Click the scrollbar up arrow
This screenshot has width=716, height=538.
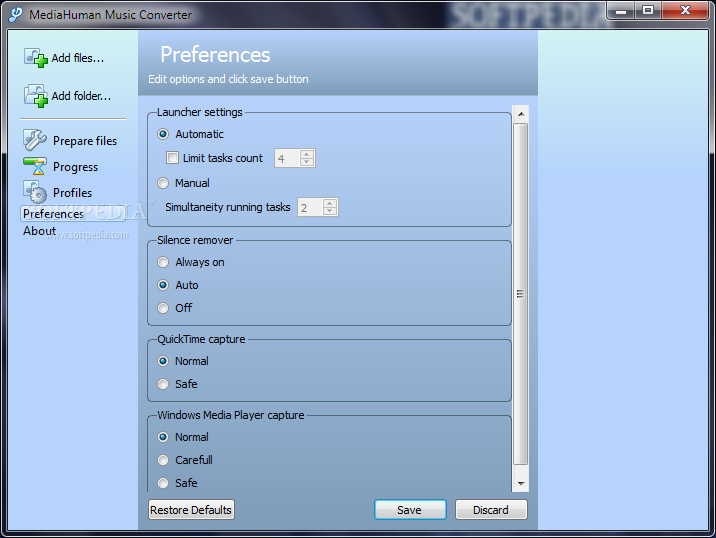521,114
